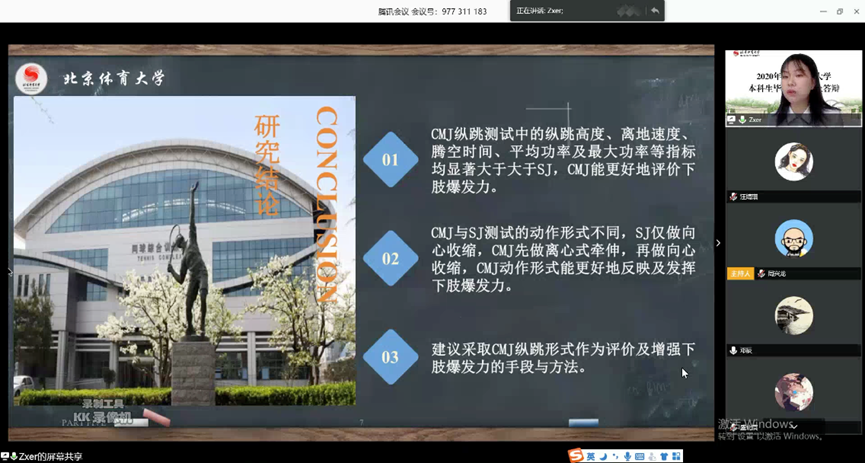865x463 pixels.
Task: Restore down the meeting window
Action: 839,11
